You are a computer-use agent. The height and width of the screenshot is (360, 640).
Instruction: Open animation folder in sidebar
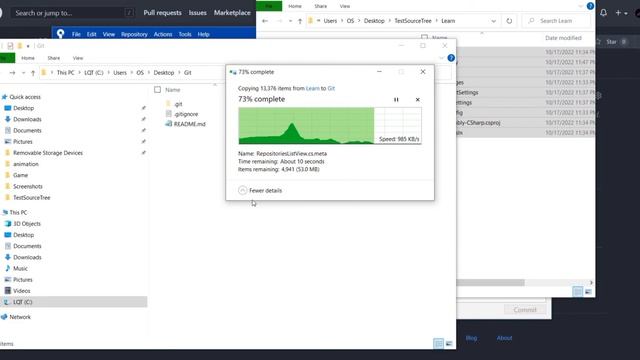click(25, 164)
